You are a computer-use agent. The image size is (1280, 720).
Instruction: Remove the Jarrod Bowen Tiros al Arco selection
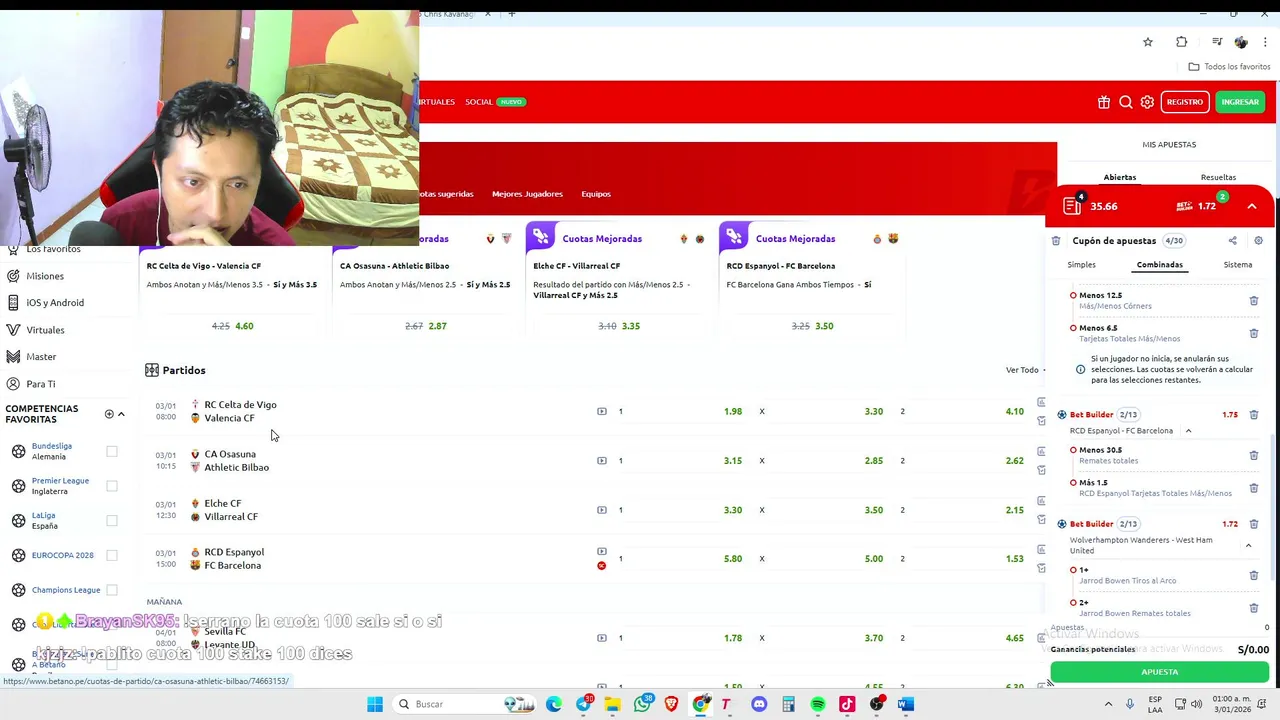pyautogui.click(x=1254, y=575)
